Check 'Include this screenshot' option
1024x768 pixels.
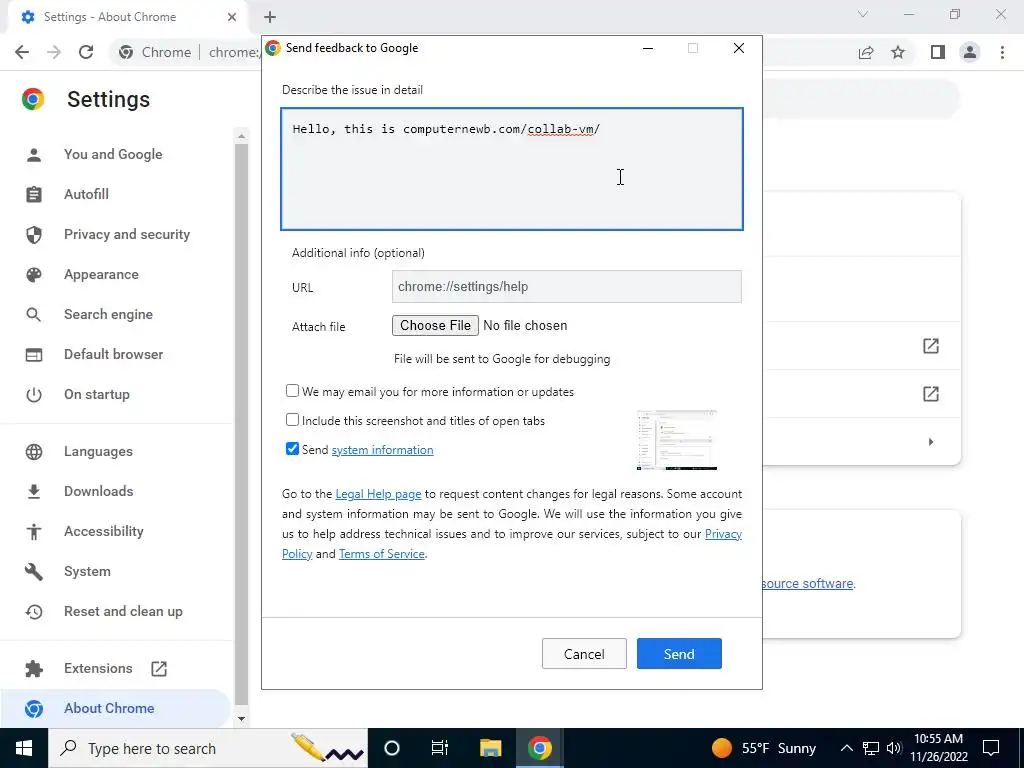293,419
